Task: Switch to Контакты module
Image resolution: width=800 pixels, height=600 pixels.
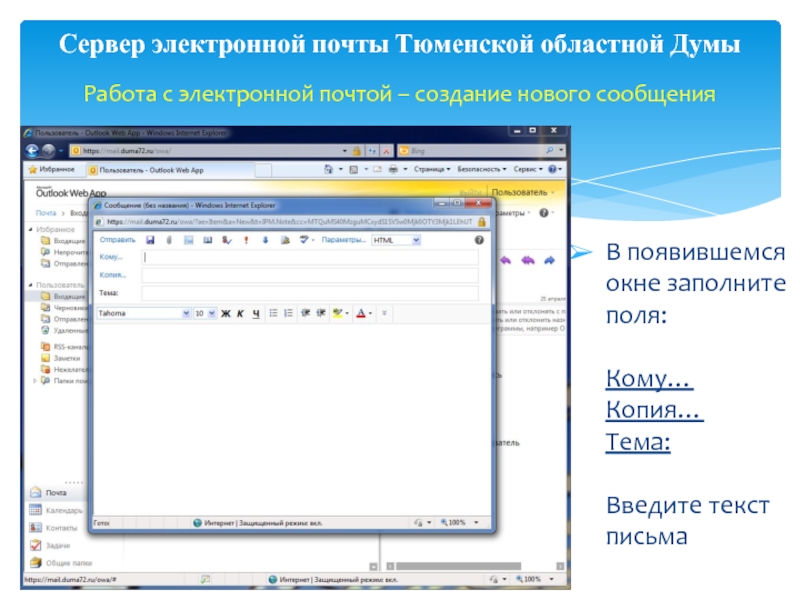Action: point(54,528)
